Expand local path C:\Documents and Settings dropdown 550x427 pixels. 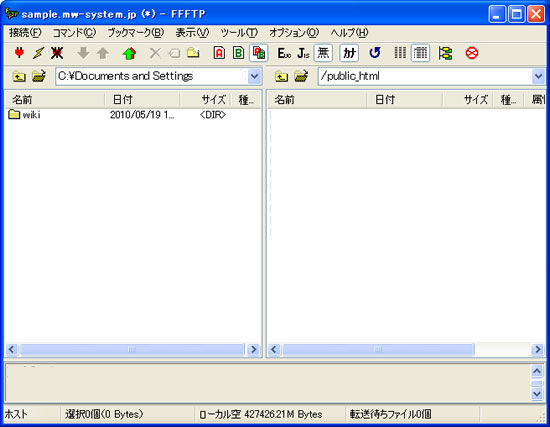click(255, 76)
